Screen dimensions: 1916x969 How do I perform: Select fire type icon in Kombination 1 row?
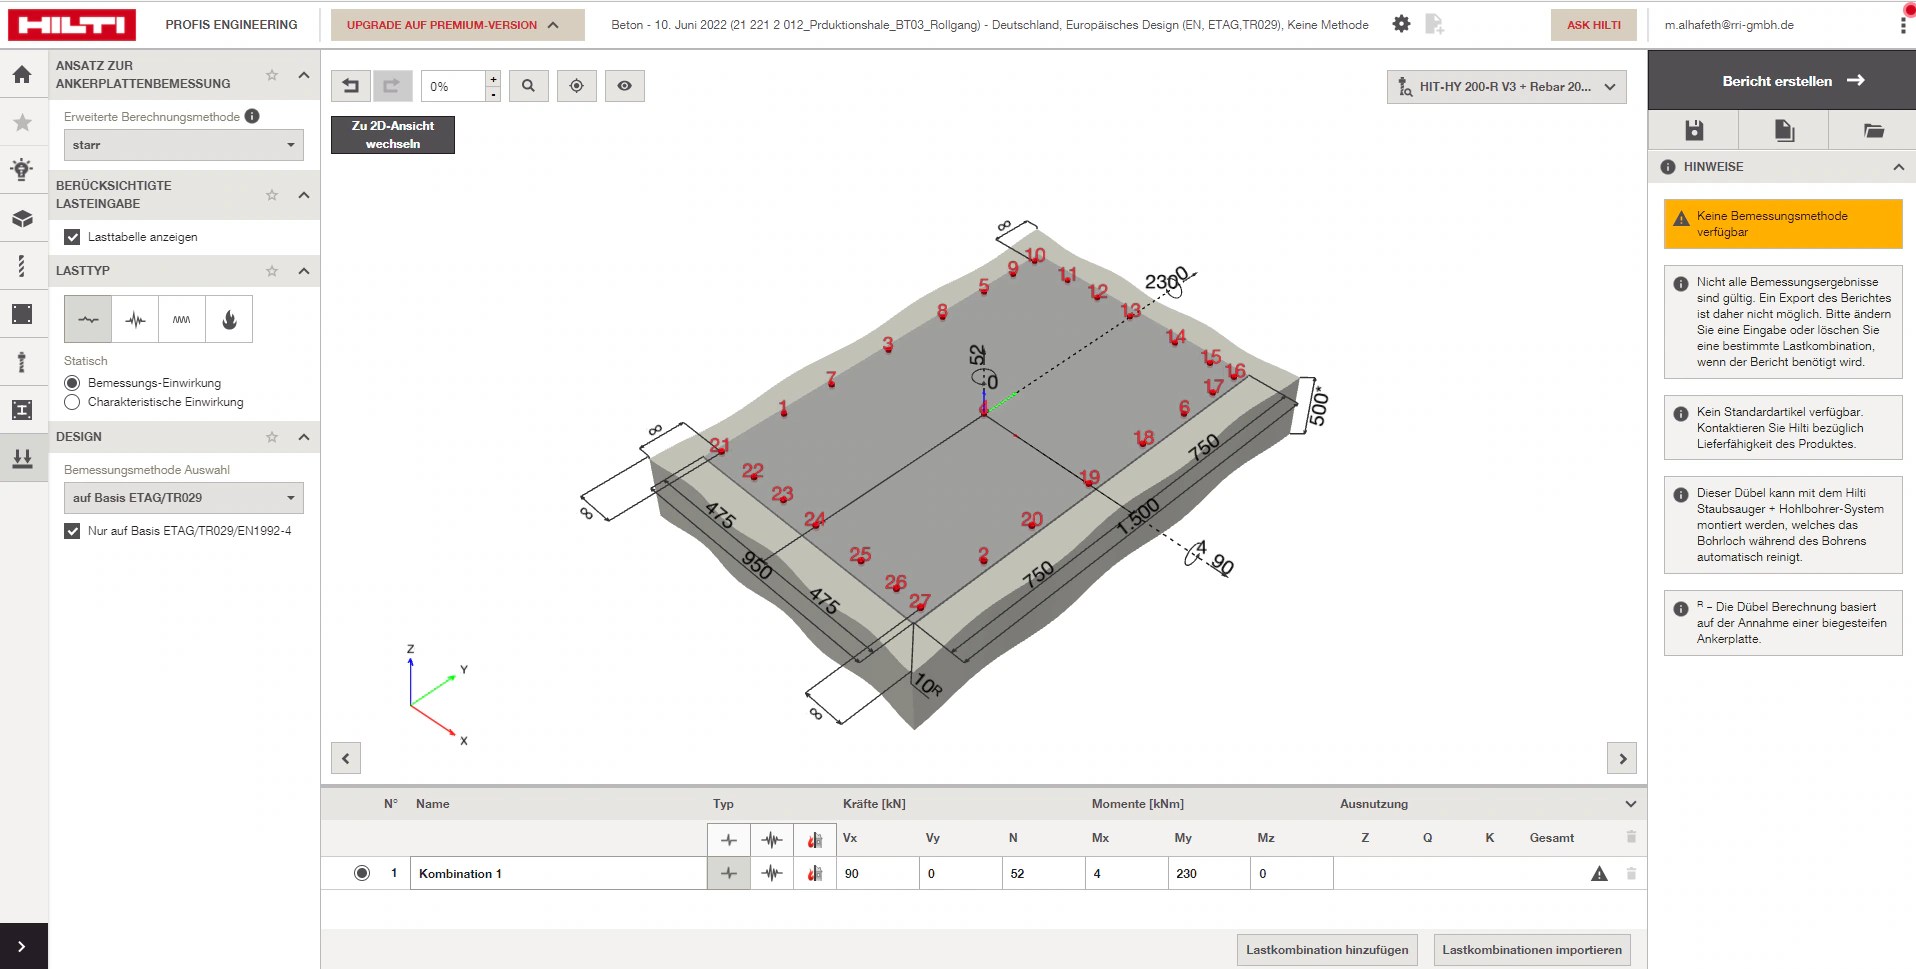tap(815, 873)
